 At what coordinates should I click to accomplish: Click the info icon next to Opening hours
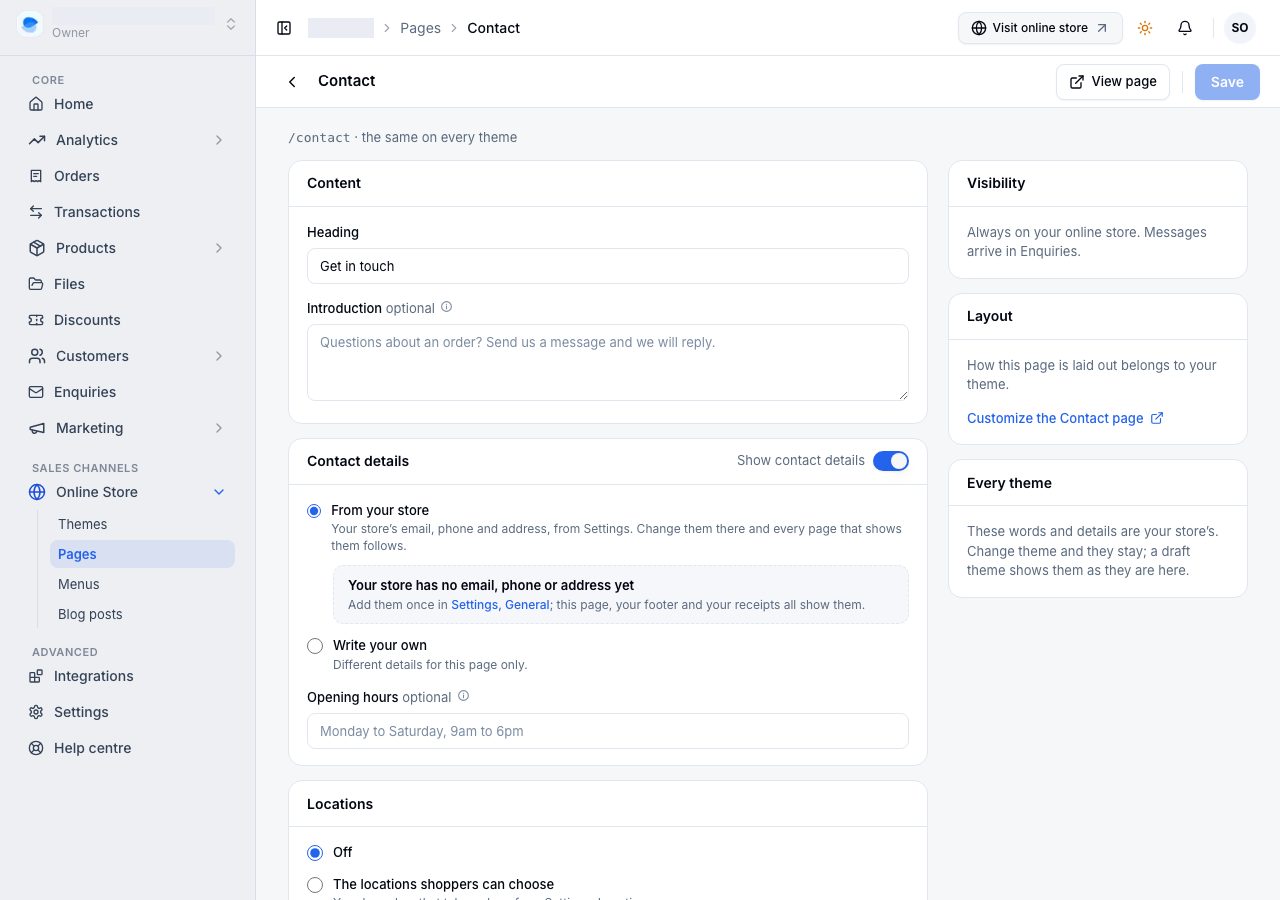[463, 696]
